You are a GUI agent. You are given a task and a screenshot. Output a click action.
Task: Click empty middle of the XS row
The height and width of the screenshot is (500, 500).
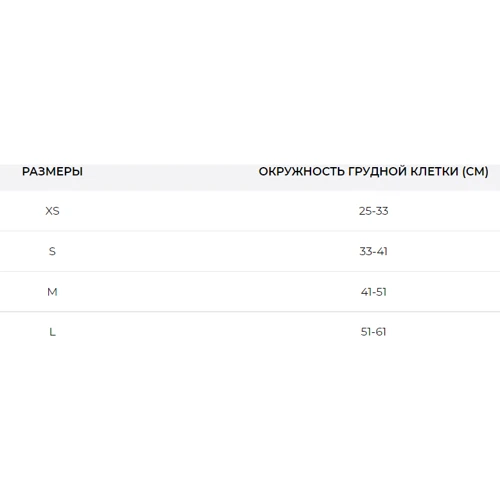pyautogui.click(x=209, y=211)
